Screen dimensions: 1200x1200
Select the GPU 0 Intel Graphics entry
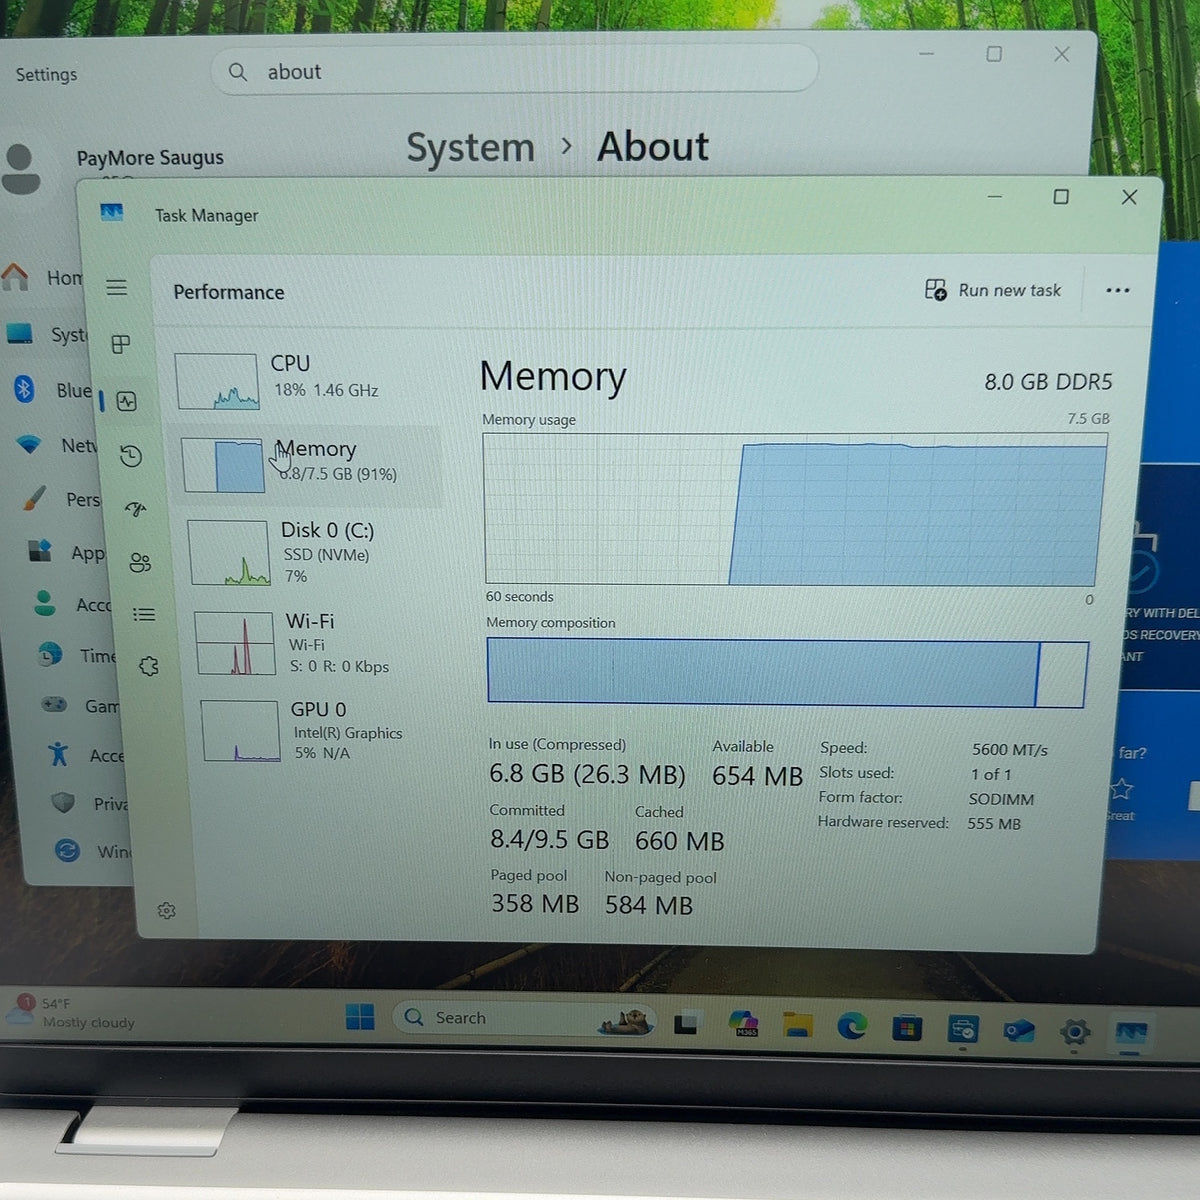322,730
